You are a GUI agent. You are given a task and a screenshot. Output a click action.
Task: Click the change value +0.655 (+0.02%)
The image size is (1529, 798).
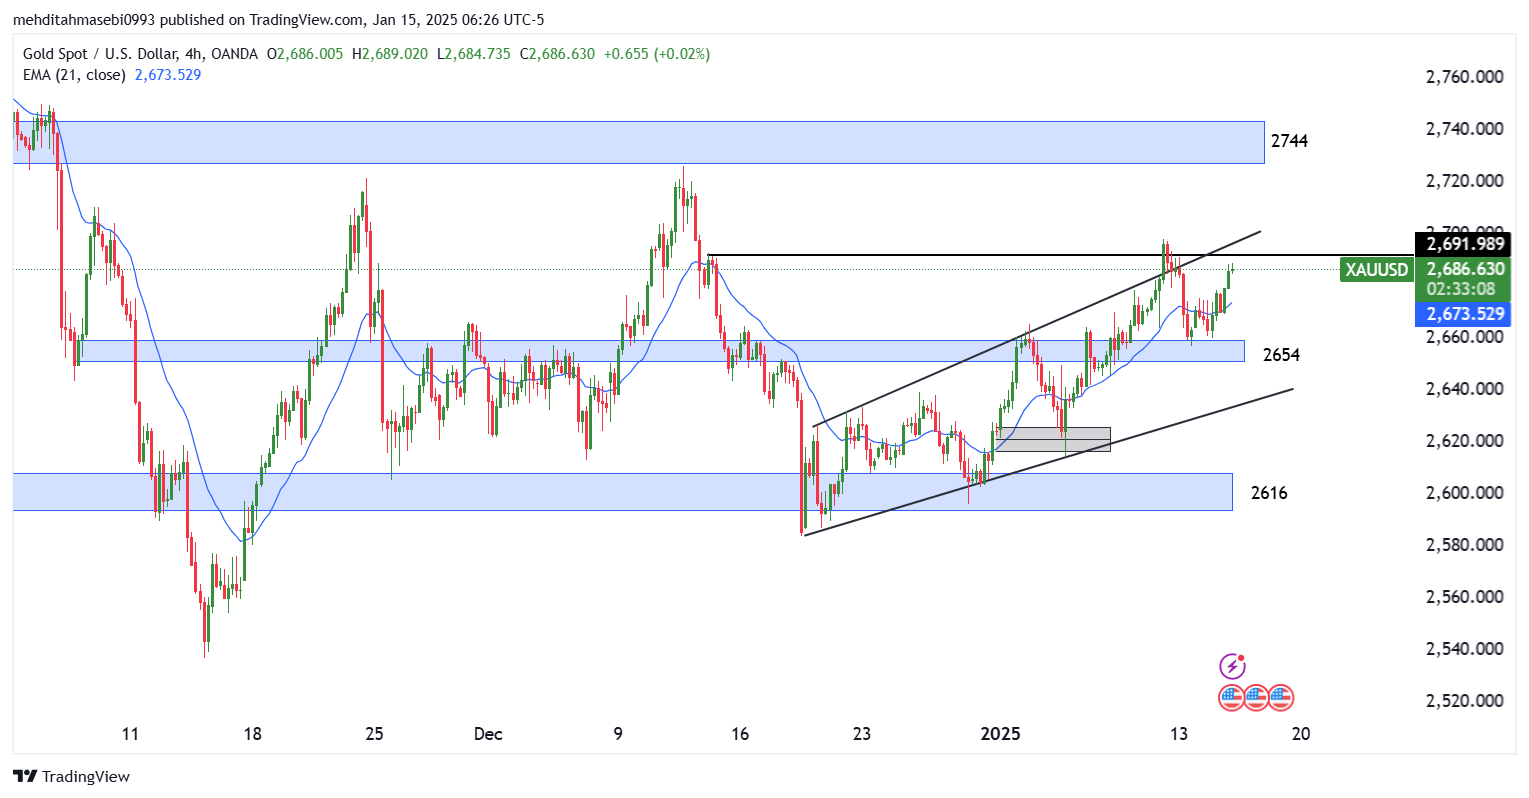(655, 54)
